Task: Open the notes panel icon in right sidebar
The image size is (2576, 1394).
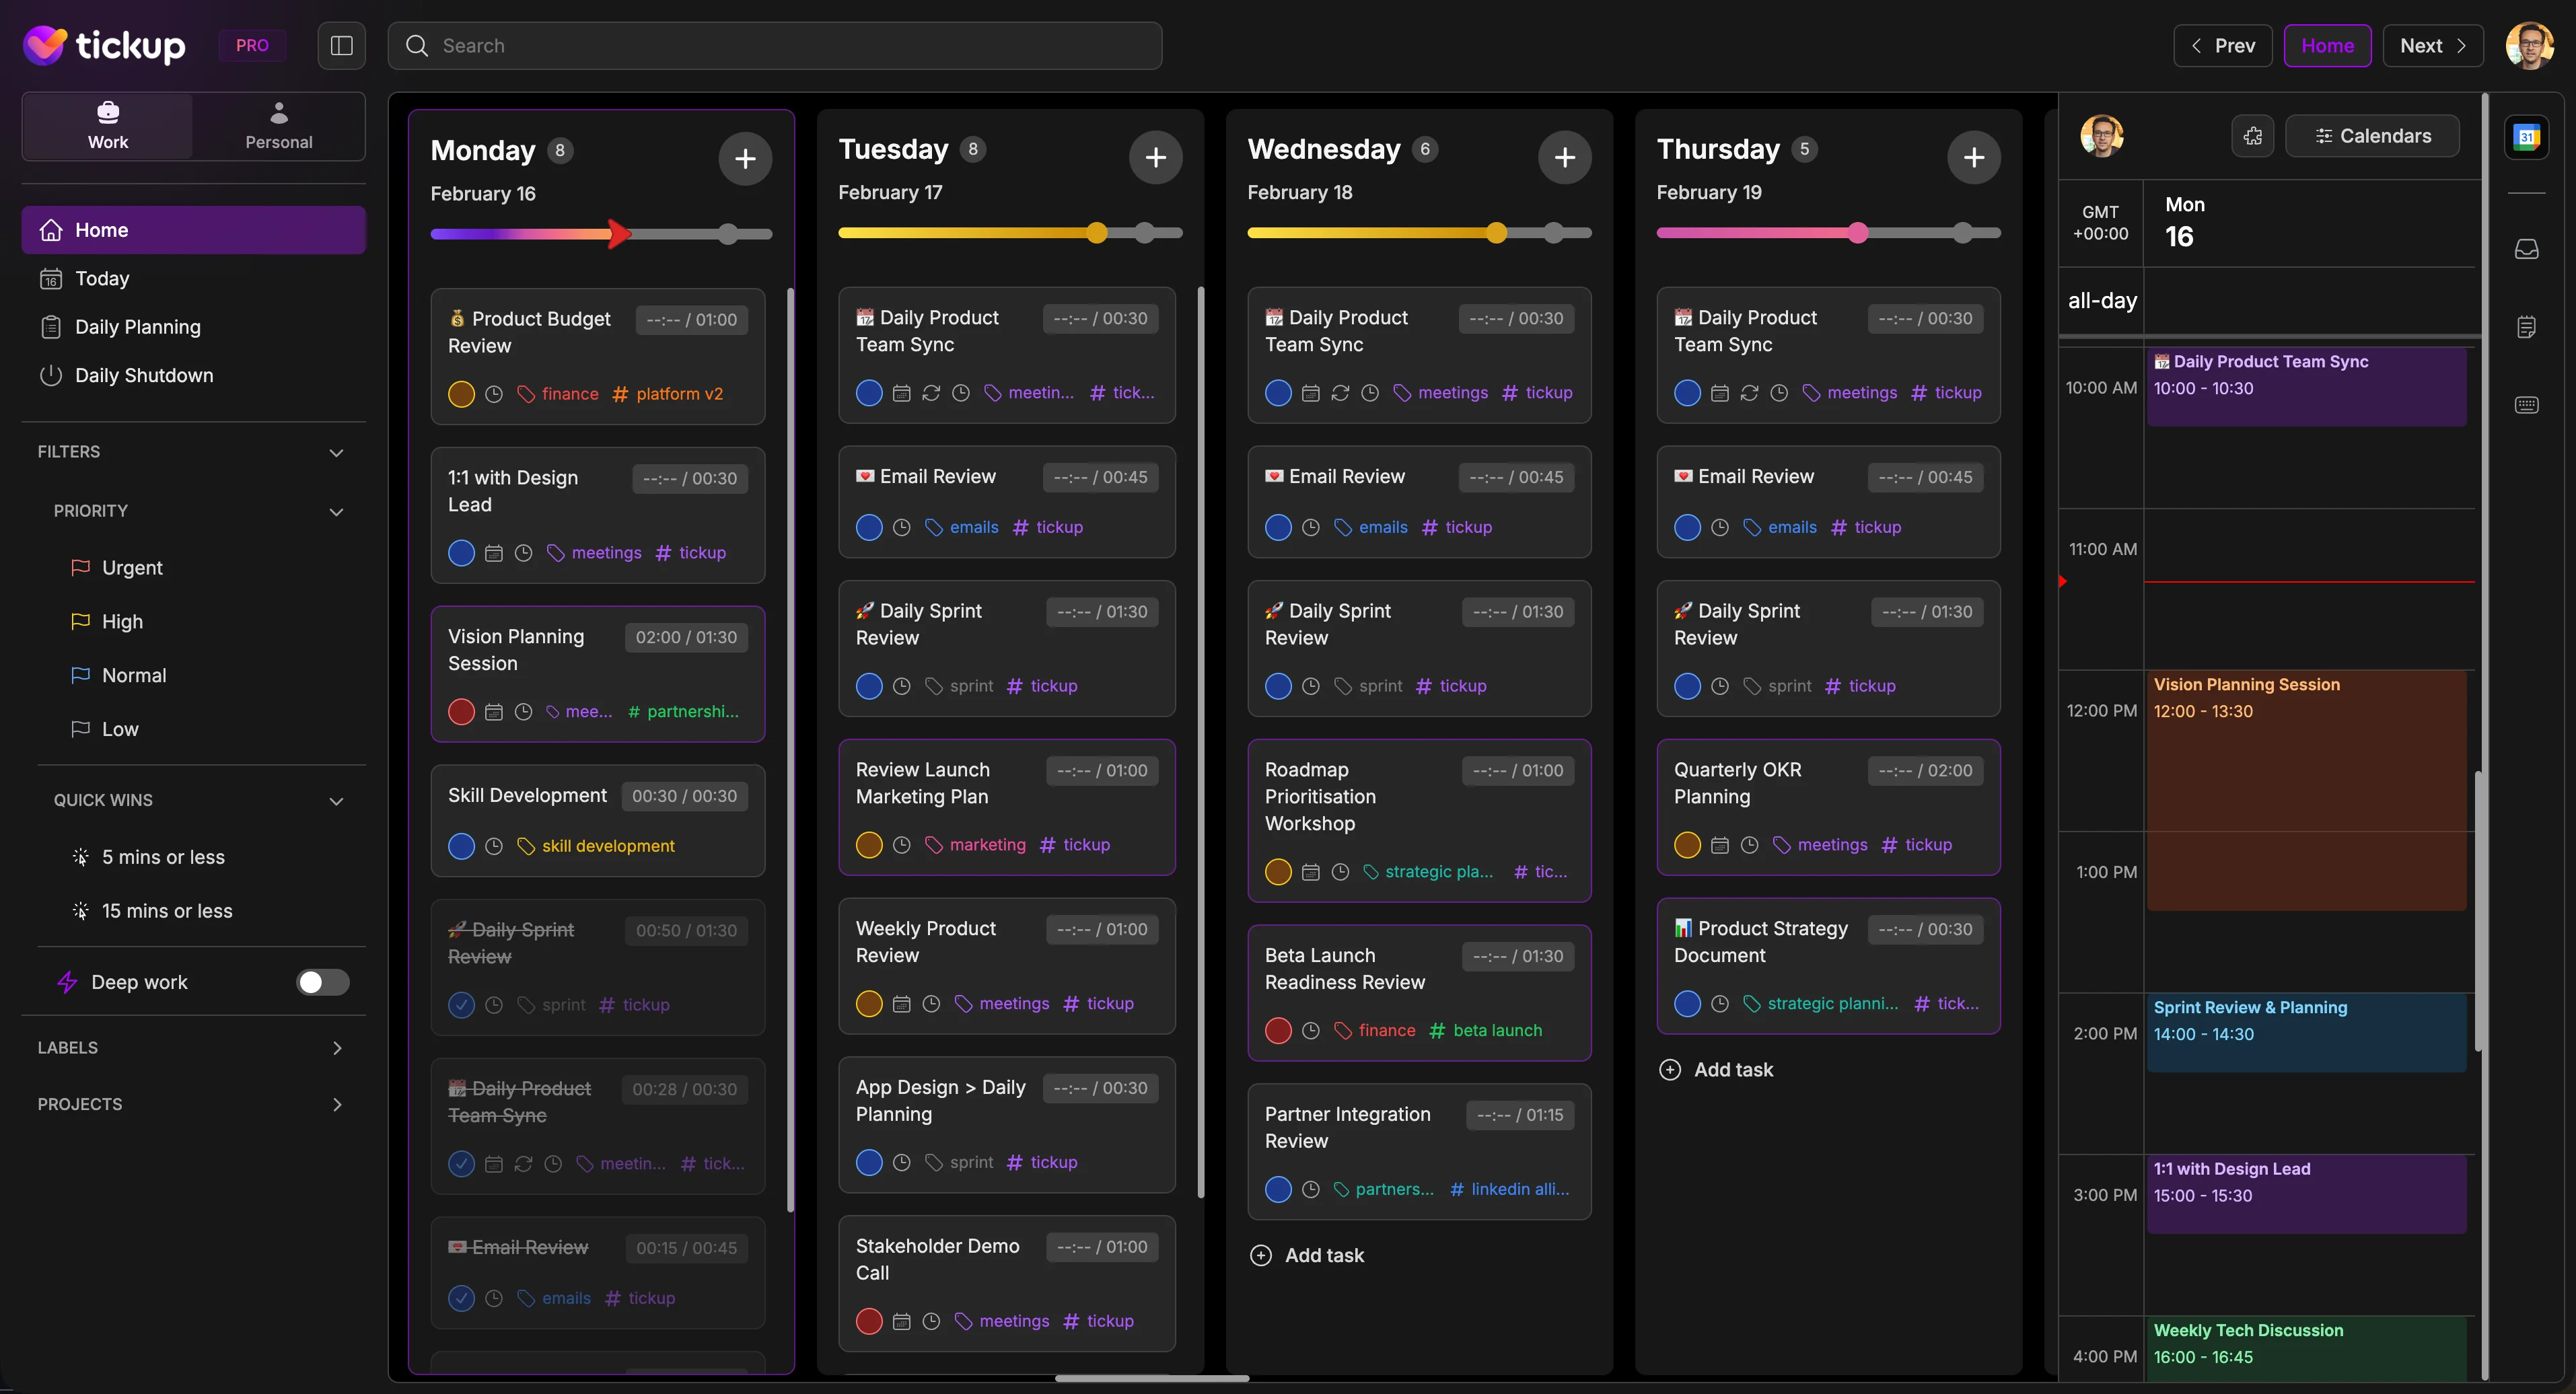Action: [2528, 326]
